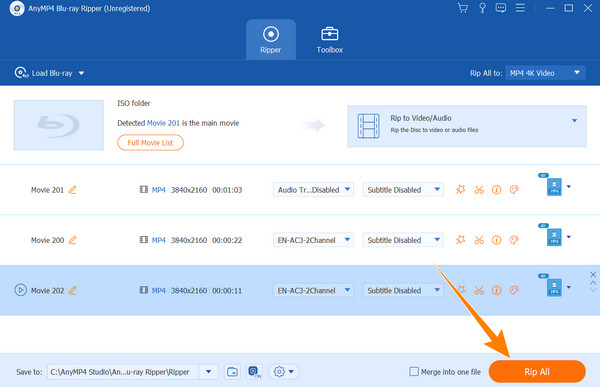Open Movie 202 subtitle dropdown
The width and height of the screenshot is (600, 387).
403,291
